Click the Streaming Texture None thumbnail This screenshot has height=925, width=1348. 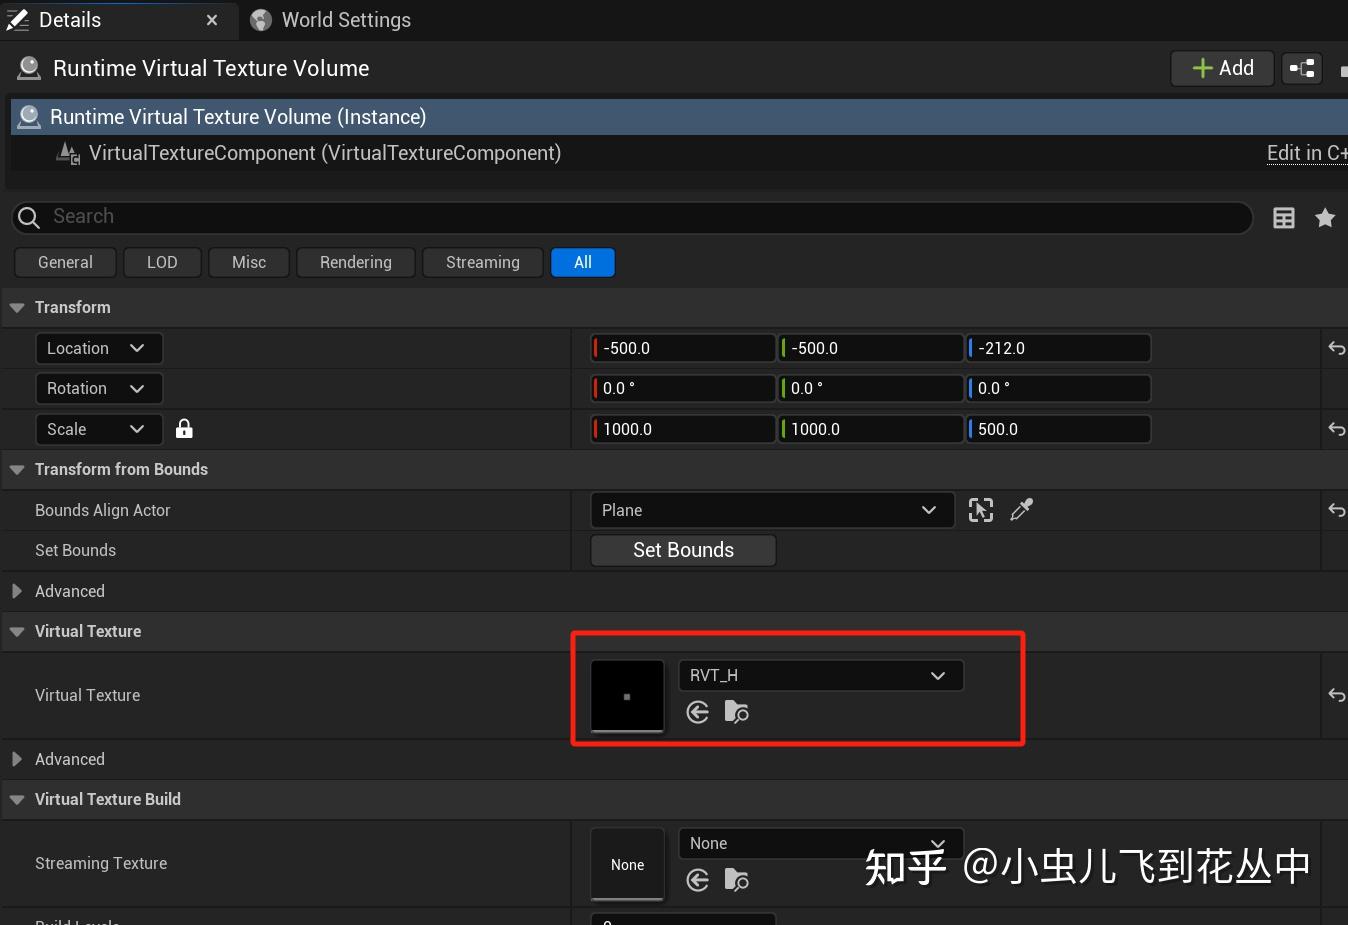[x=627, y=864]
